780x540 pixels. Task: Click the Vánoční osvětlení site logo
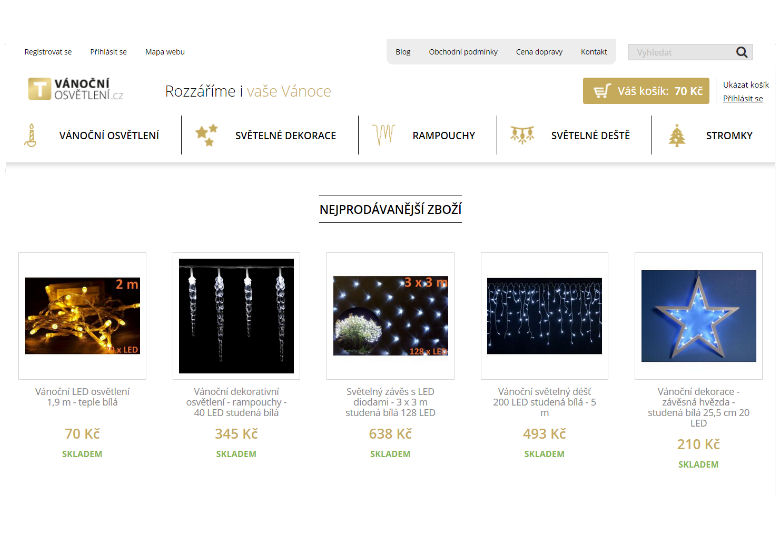pyautogui.click(x=76, y=90)
